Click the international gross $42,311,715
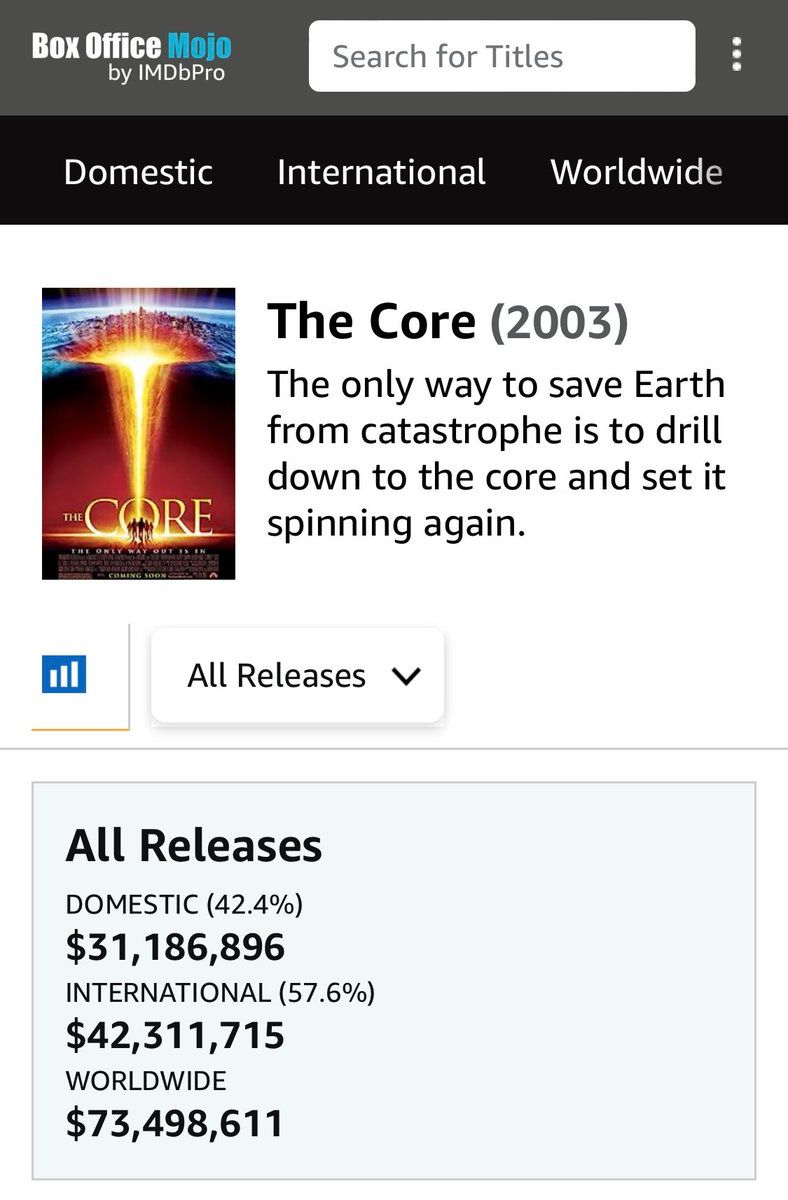 pos(175,1035)
